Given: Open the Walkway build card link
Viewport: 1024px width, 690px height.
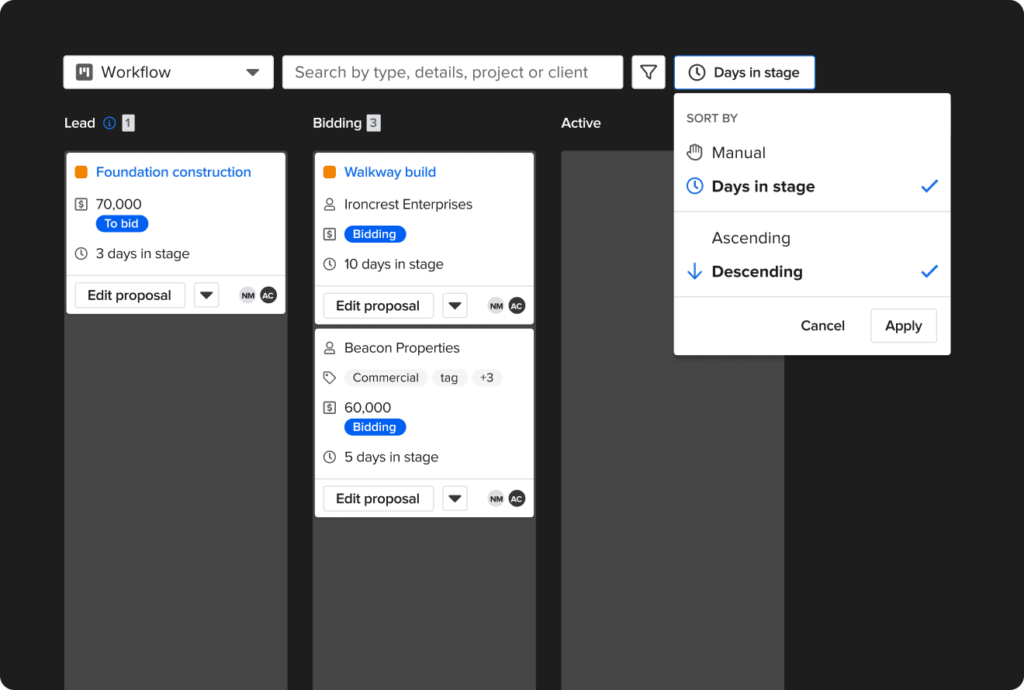Looking at the screenshot, I should point(390,171).
